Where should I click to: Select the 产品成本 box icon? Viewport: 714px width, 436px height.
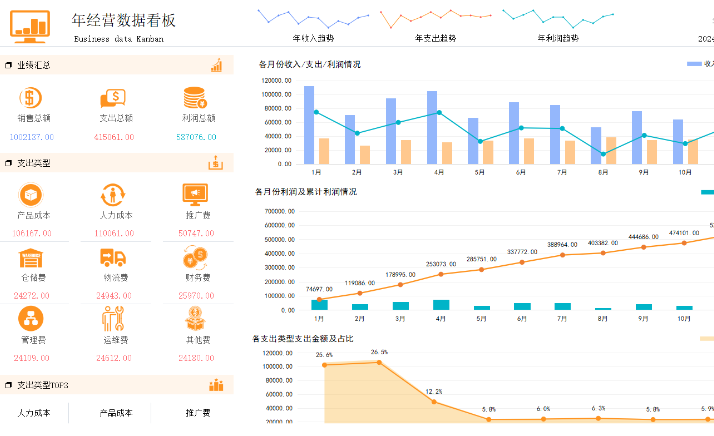pos(31,194)
